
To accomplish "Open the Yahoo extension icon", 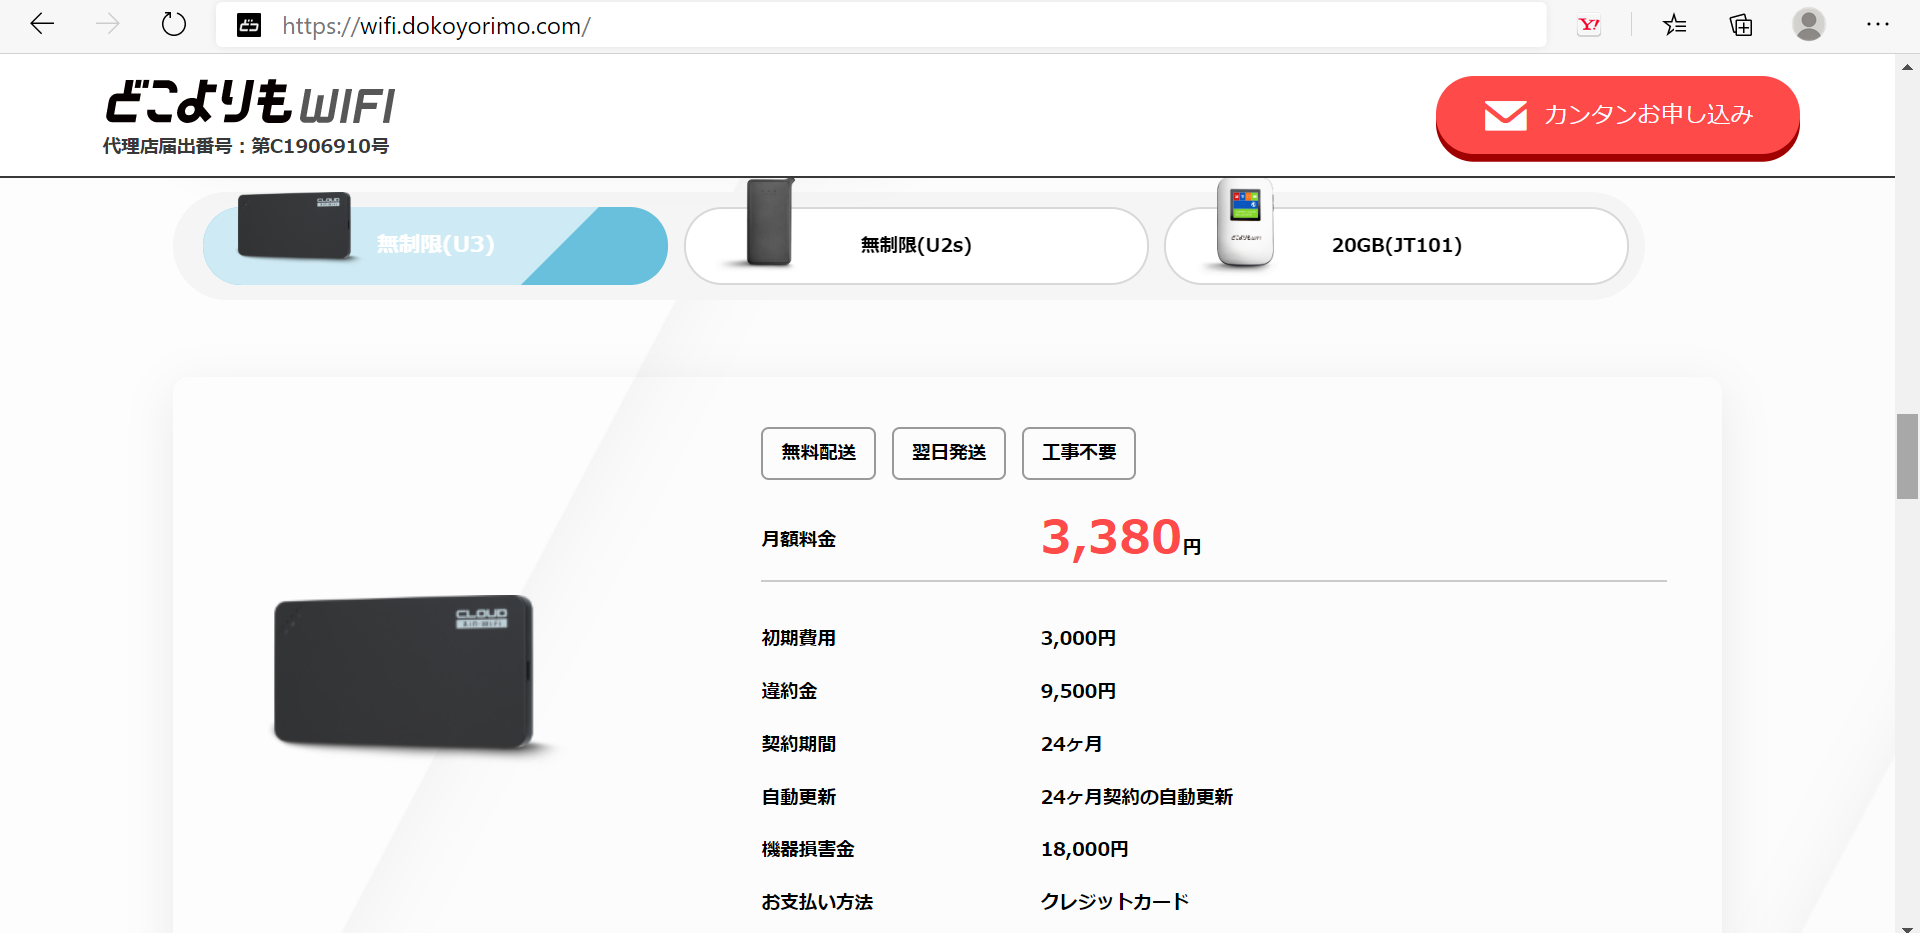I will click(1589, 25).
